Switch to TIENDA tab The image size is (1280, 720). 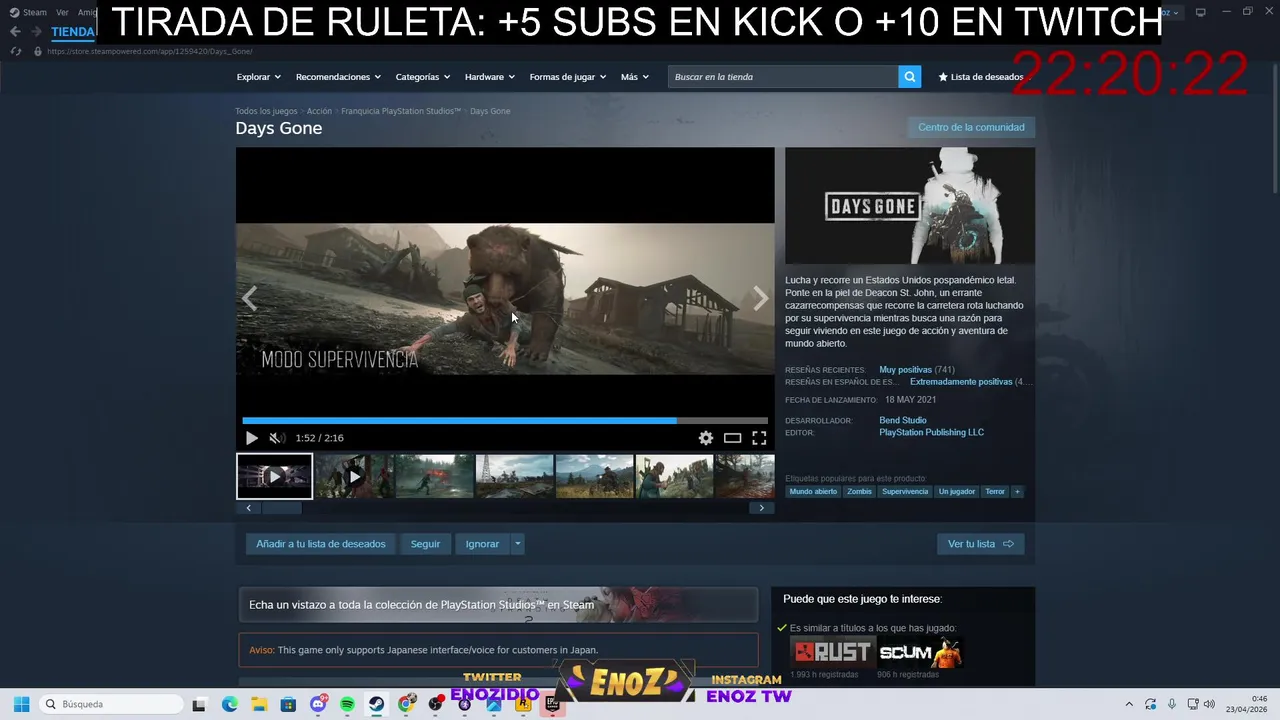(73, 32)
